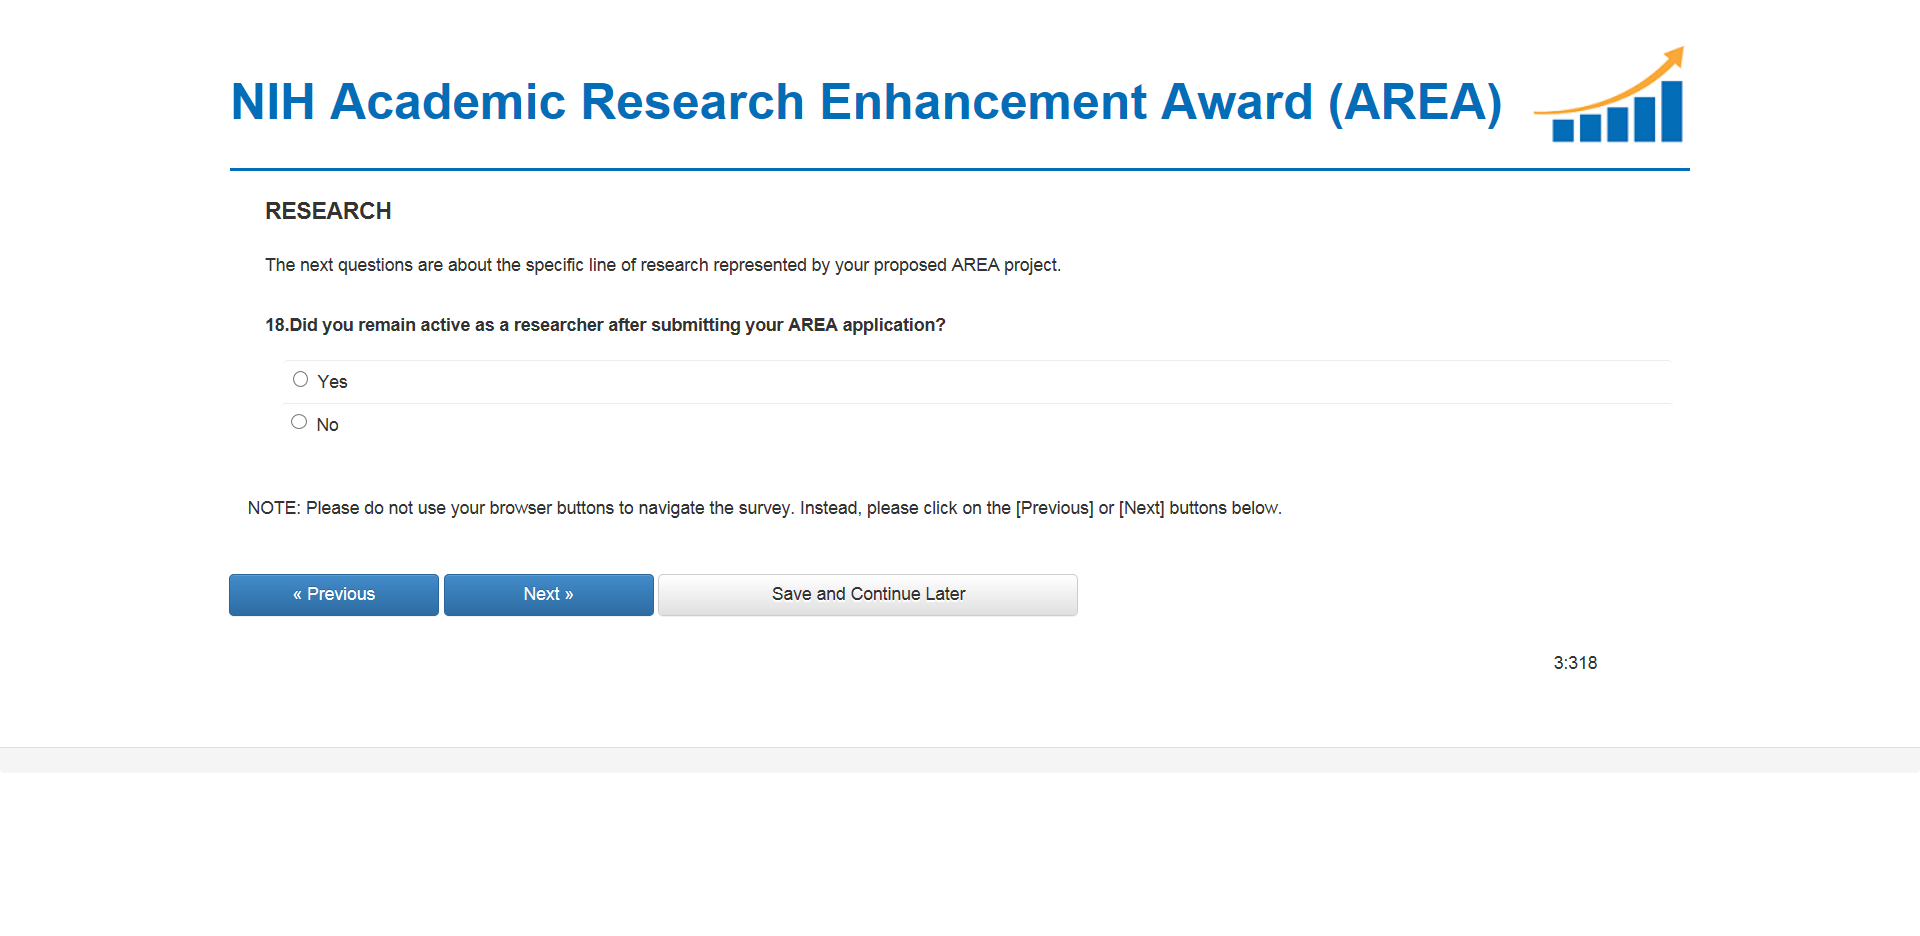The width and height of the screenshot is (1920, 936).
Task: Click the RESEARCH section heading
Action: click(x=328, y=211)
